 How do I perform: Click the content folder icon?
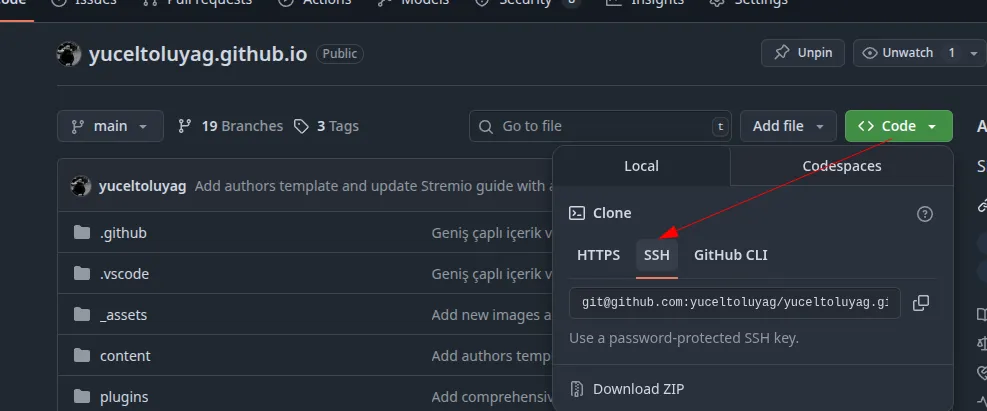point(82,356)
